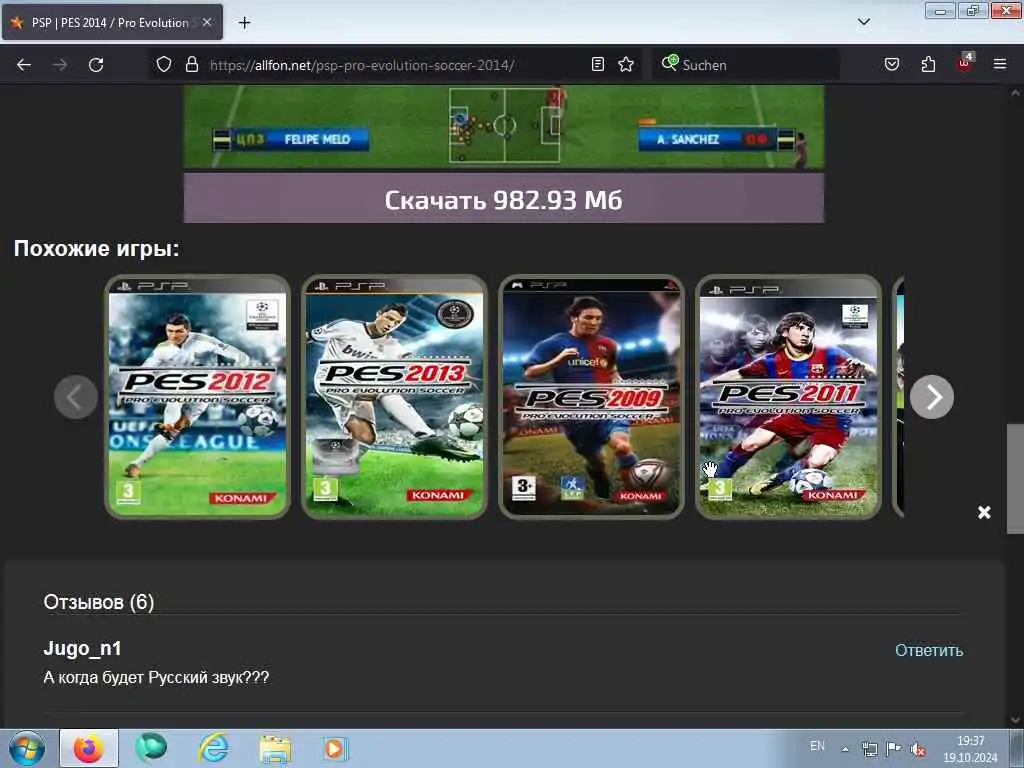Launch Internet Explorer from taskbar

[214, 748]
